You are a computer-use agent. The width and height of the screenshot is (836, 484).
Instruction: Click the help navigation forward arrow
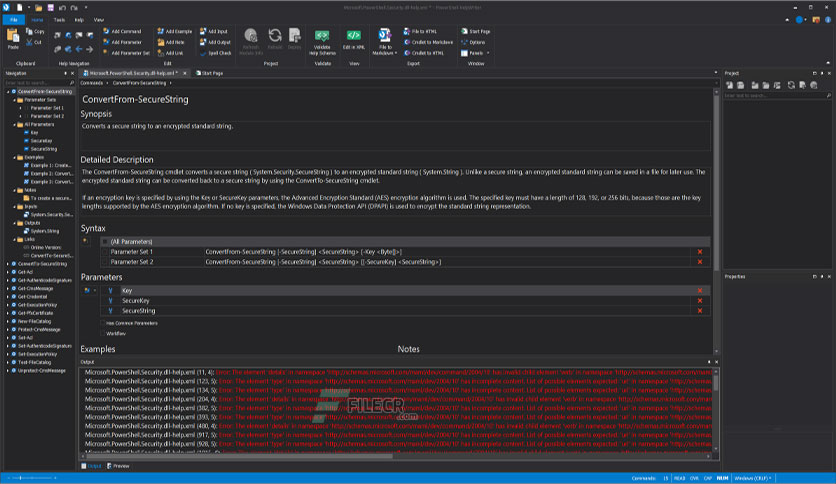point(90,49)
